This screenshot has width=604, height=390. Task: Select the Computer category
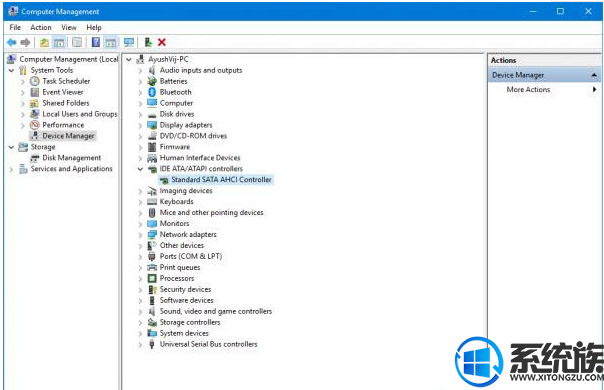(176, 103)
